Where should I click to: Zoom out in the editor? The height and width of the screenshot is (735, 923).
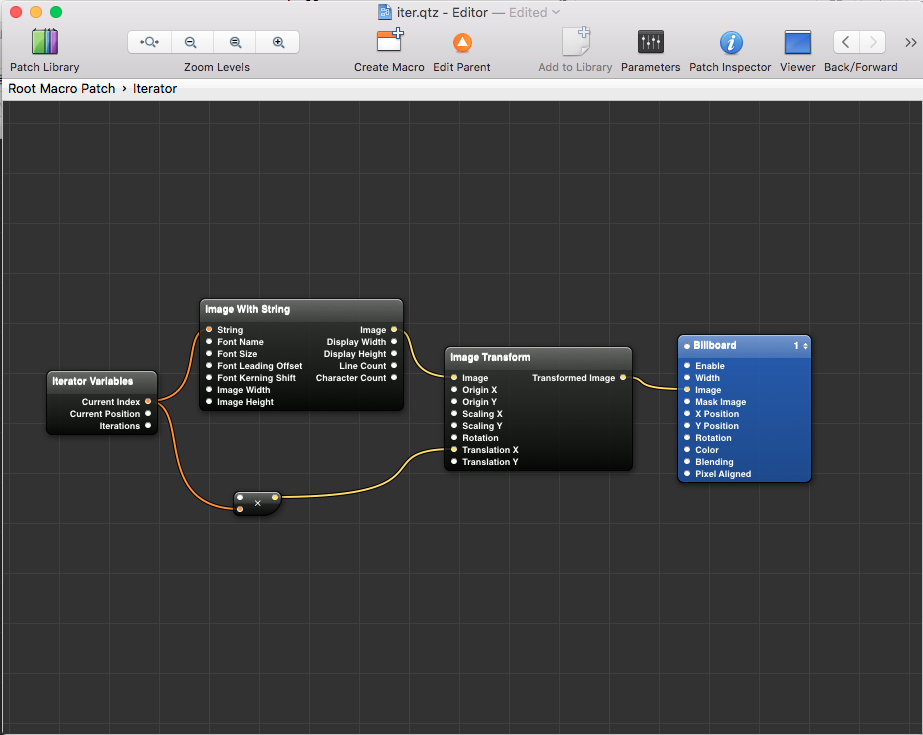(191, 42)
